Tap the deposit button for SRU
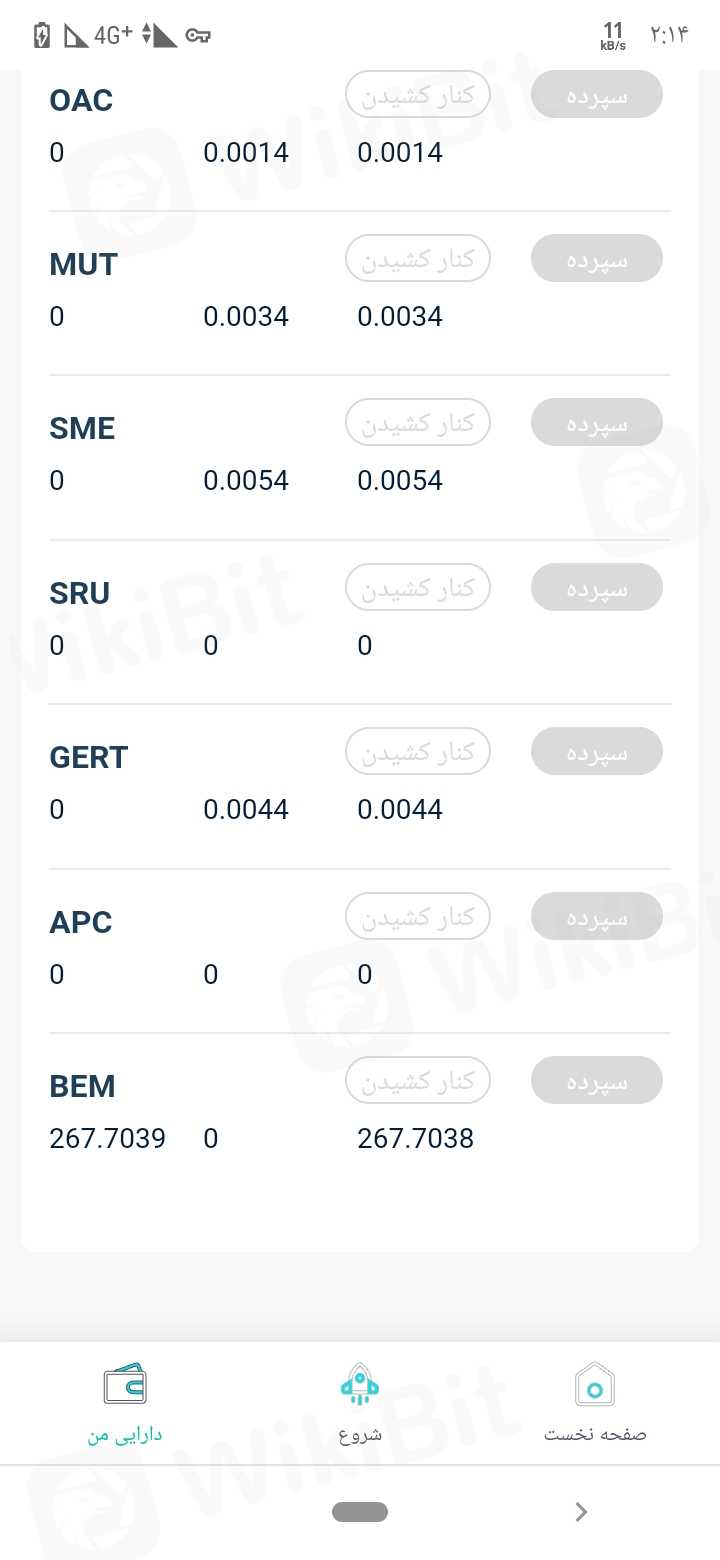The width and height of the screenshot is (720, 1560). point(596,588)
